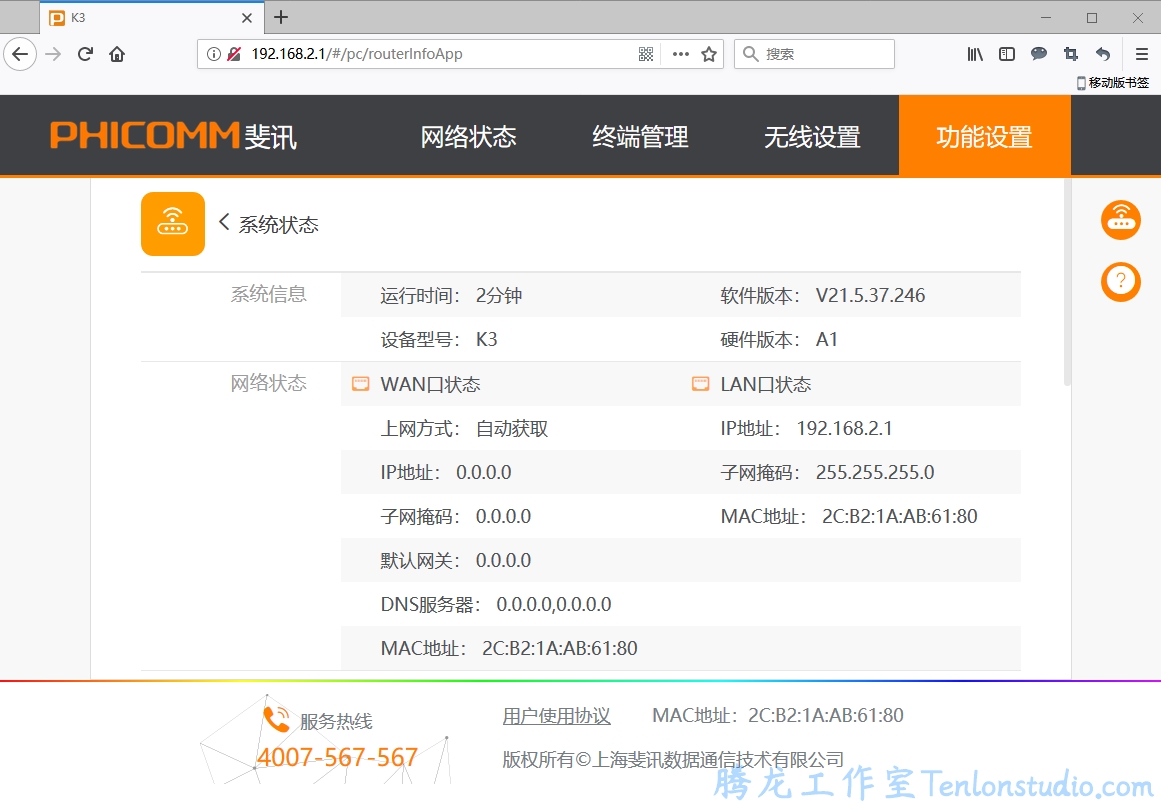Click the LAN口状态 heading text
The image size is (1161, 810).
click(766, 384)
